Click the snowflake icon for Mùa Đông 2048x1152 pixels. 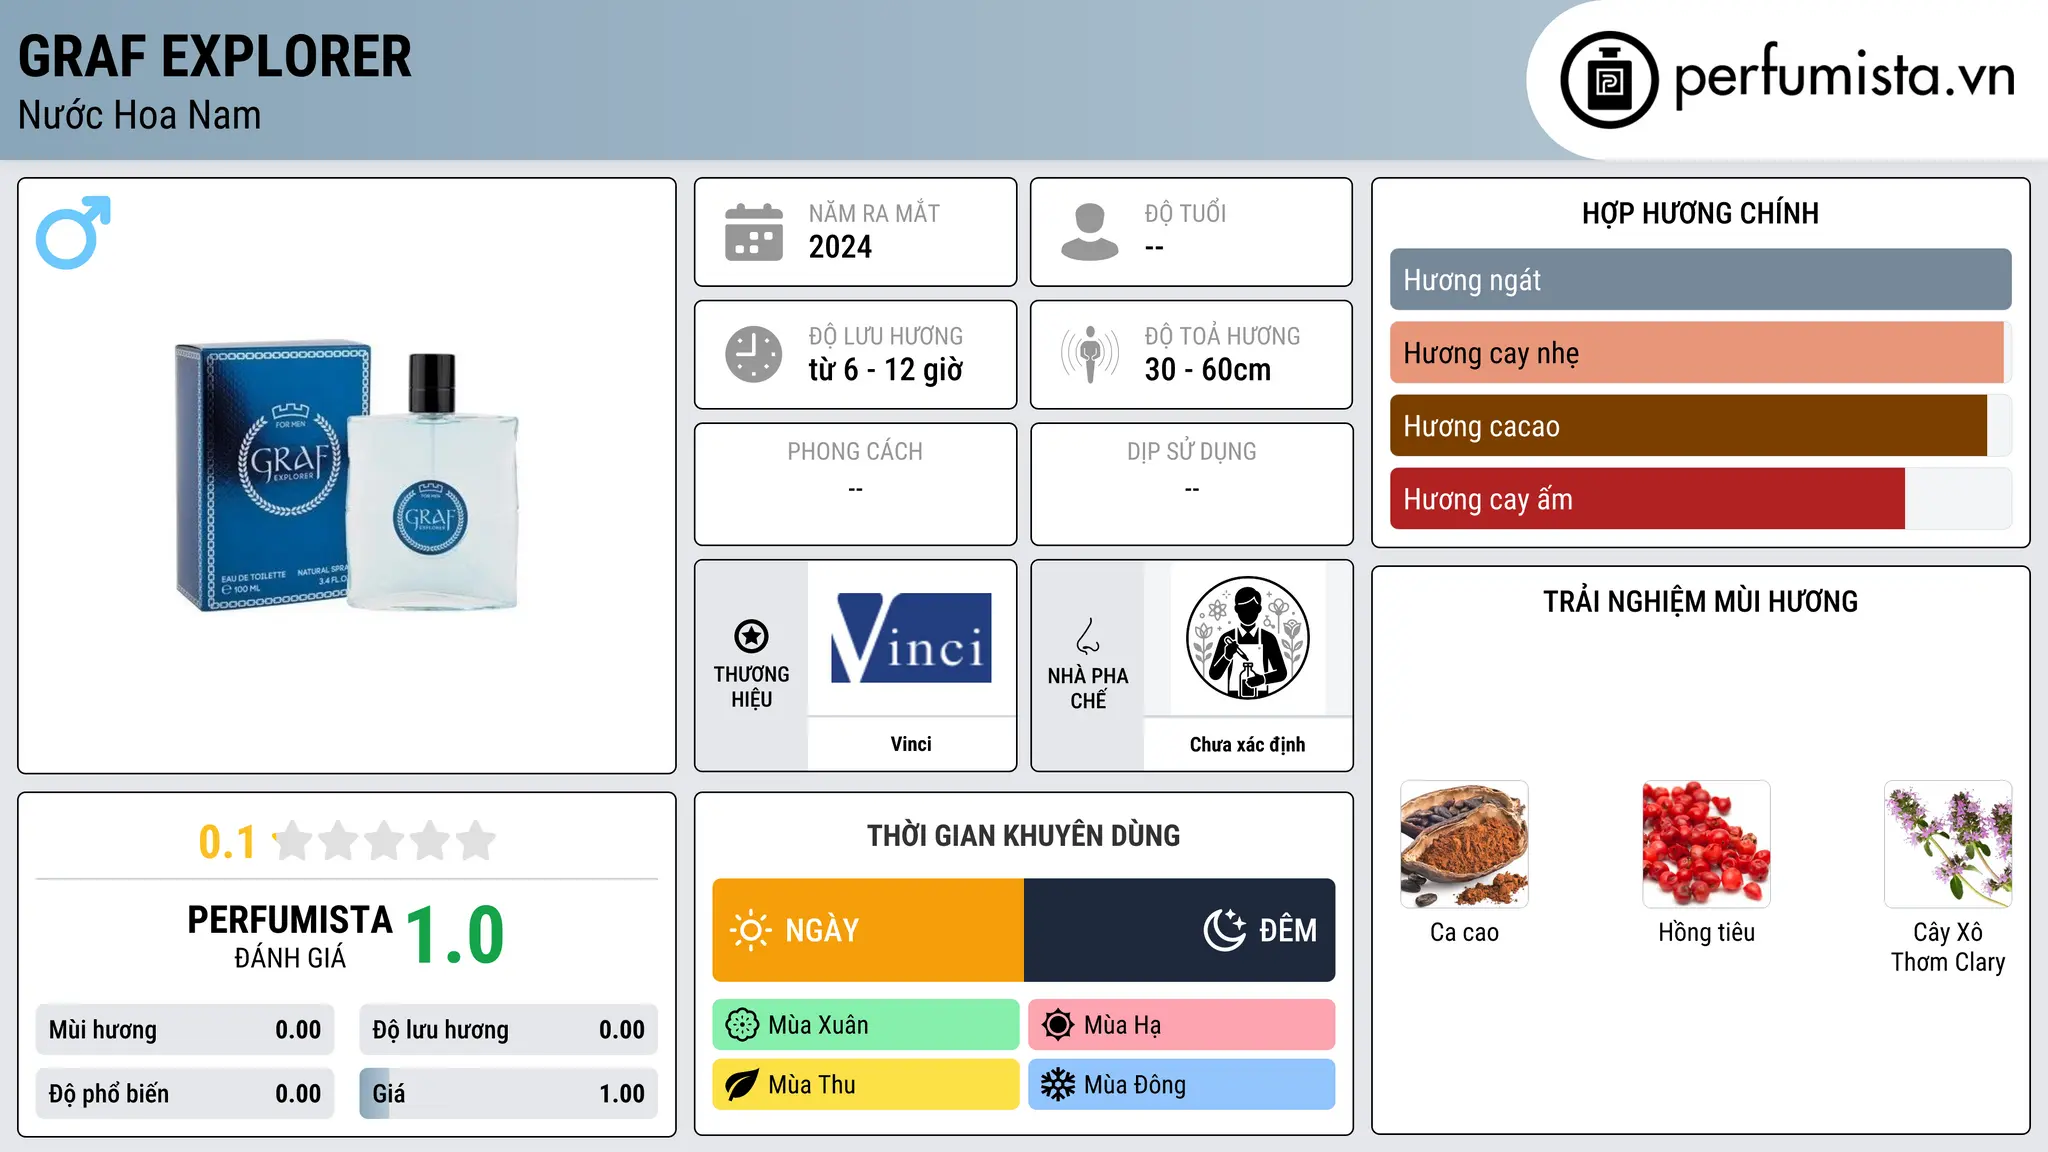pos(1058,1085)
